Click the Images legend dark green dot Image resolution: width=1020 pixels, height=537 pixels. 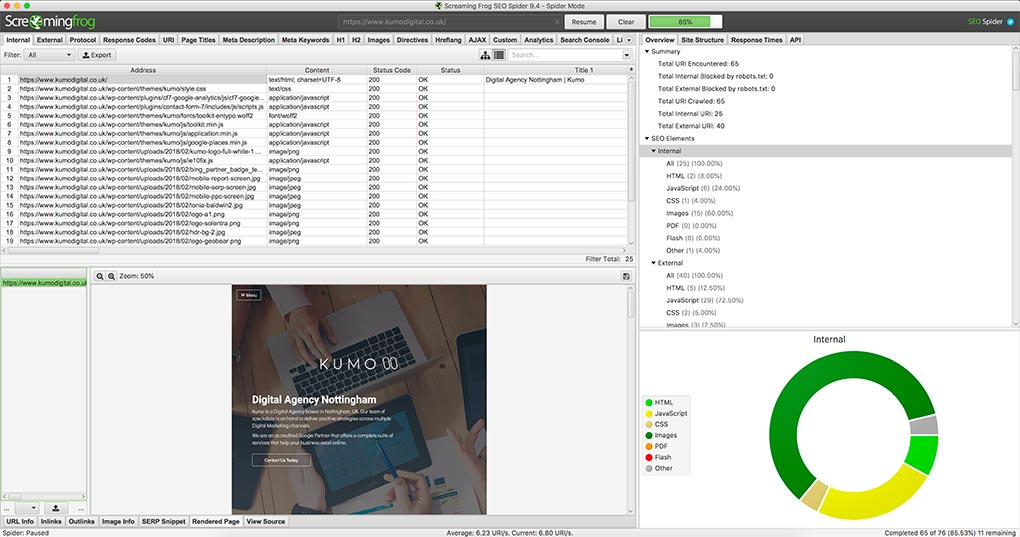click(x=649, y=436)
